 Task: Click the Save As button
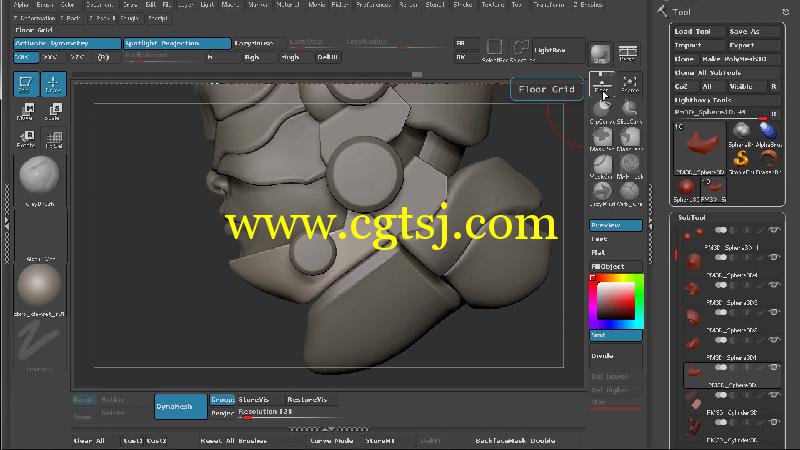tap(754, 32)
